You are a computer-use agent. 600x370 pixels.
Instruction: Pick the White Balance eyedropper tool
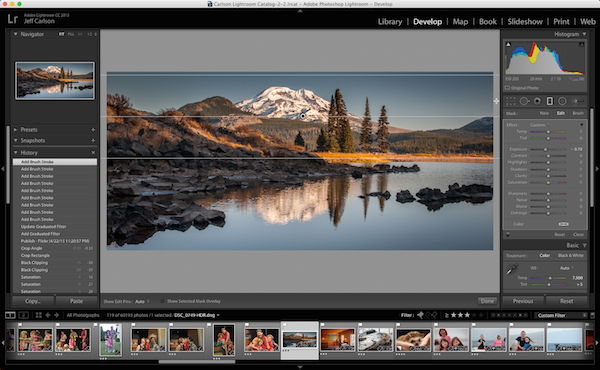point(512,269)
